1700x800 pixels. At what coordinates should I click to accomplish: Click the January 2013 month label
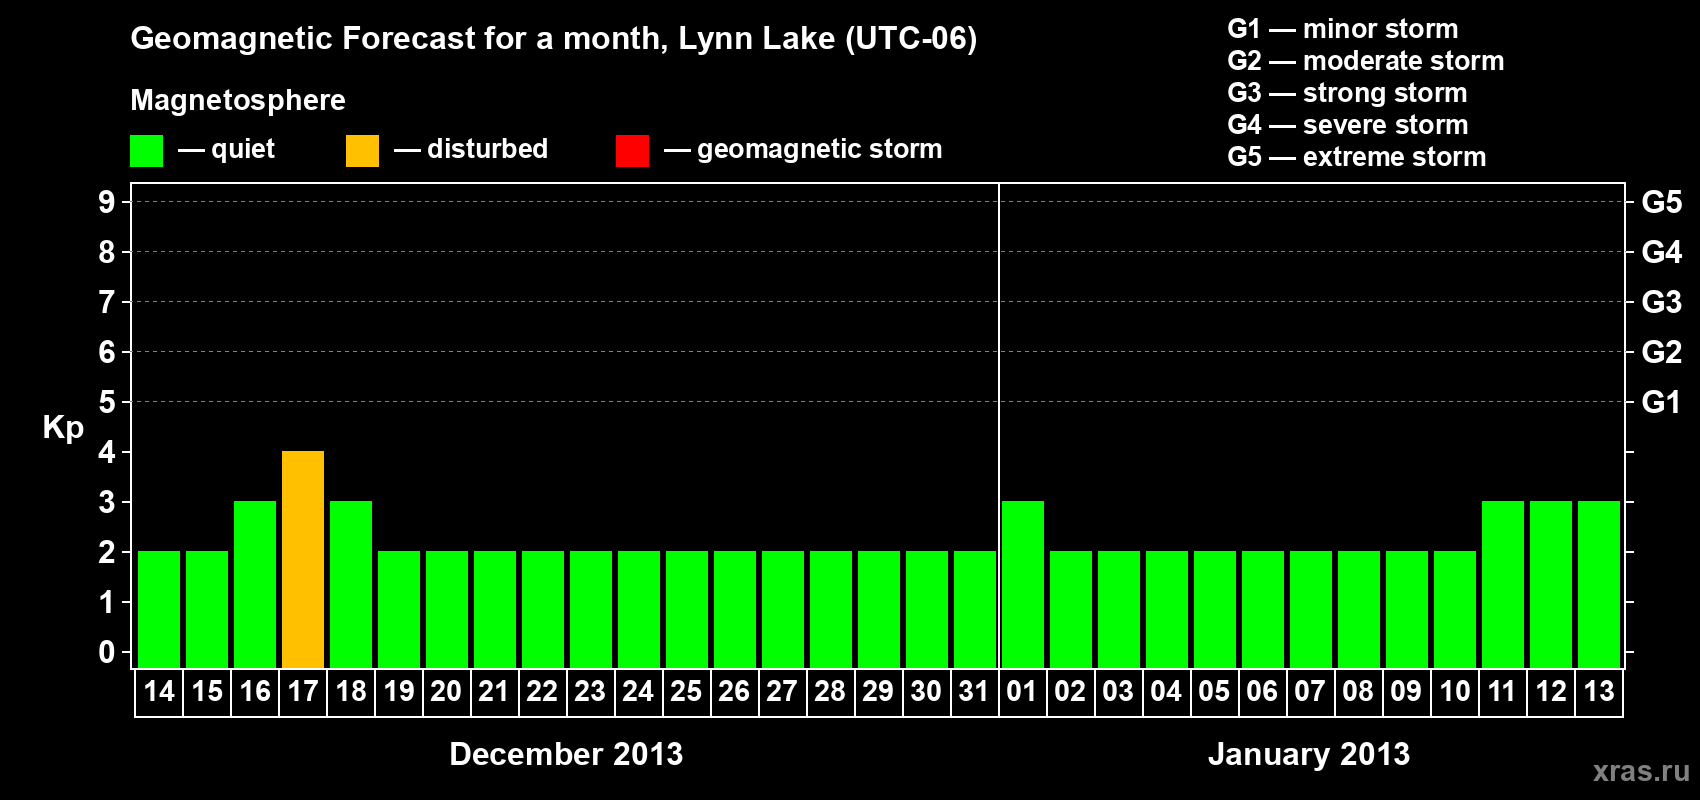coord(1309,754)
